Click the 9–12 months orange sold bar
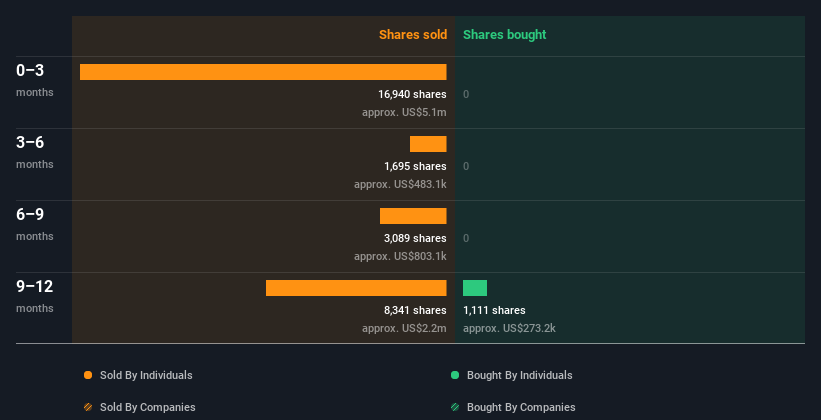Image resolution: width=821 pixels, height=420 pixels. (x=356, y=288)
